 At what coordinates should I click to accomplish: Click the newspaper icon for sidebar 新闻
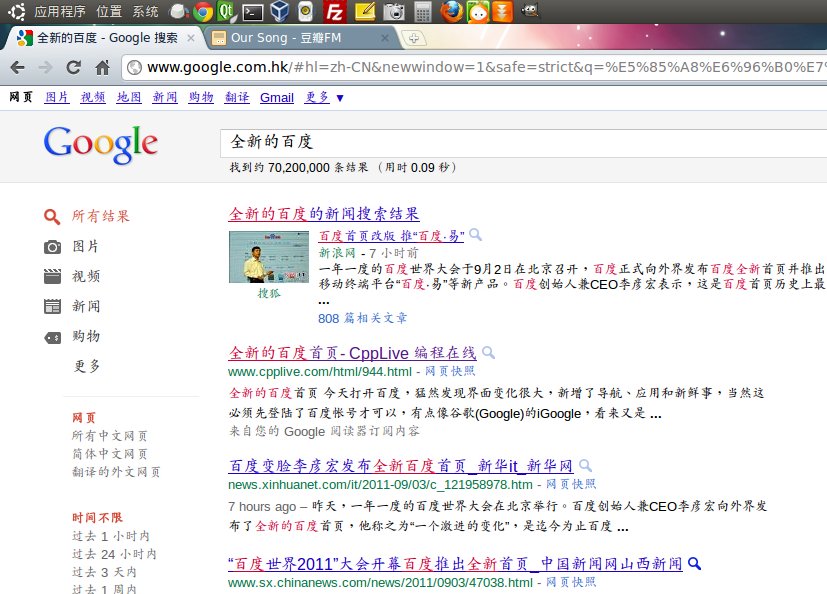[x=52, y=306]
